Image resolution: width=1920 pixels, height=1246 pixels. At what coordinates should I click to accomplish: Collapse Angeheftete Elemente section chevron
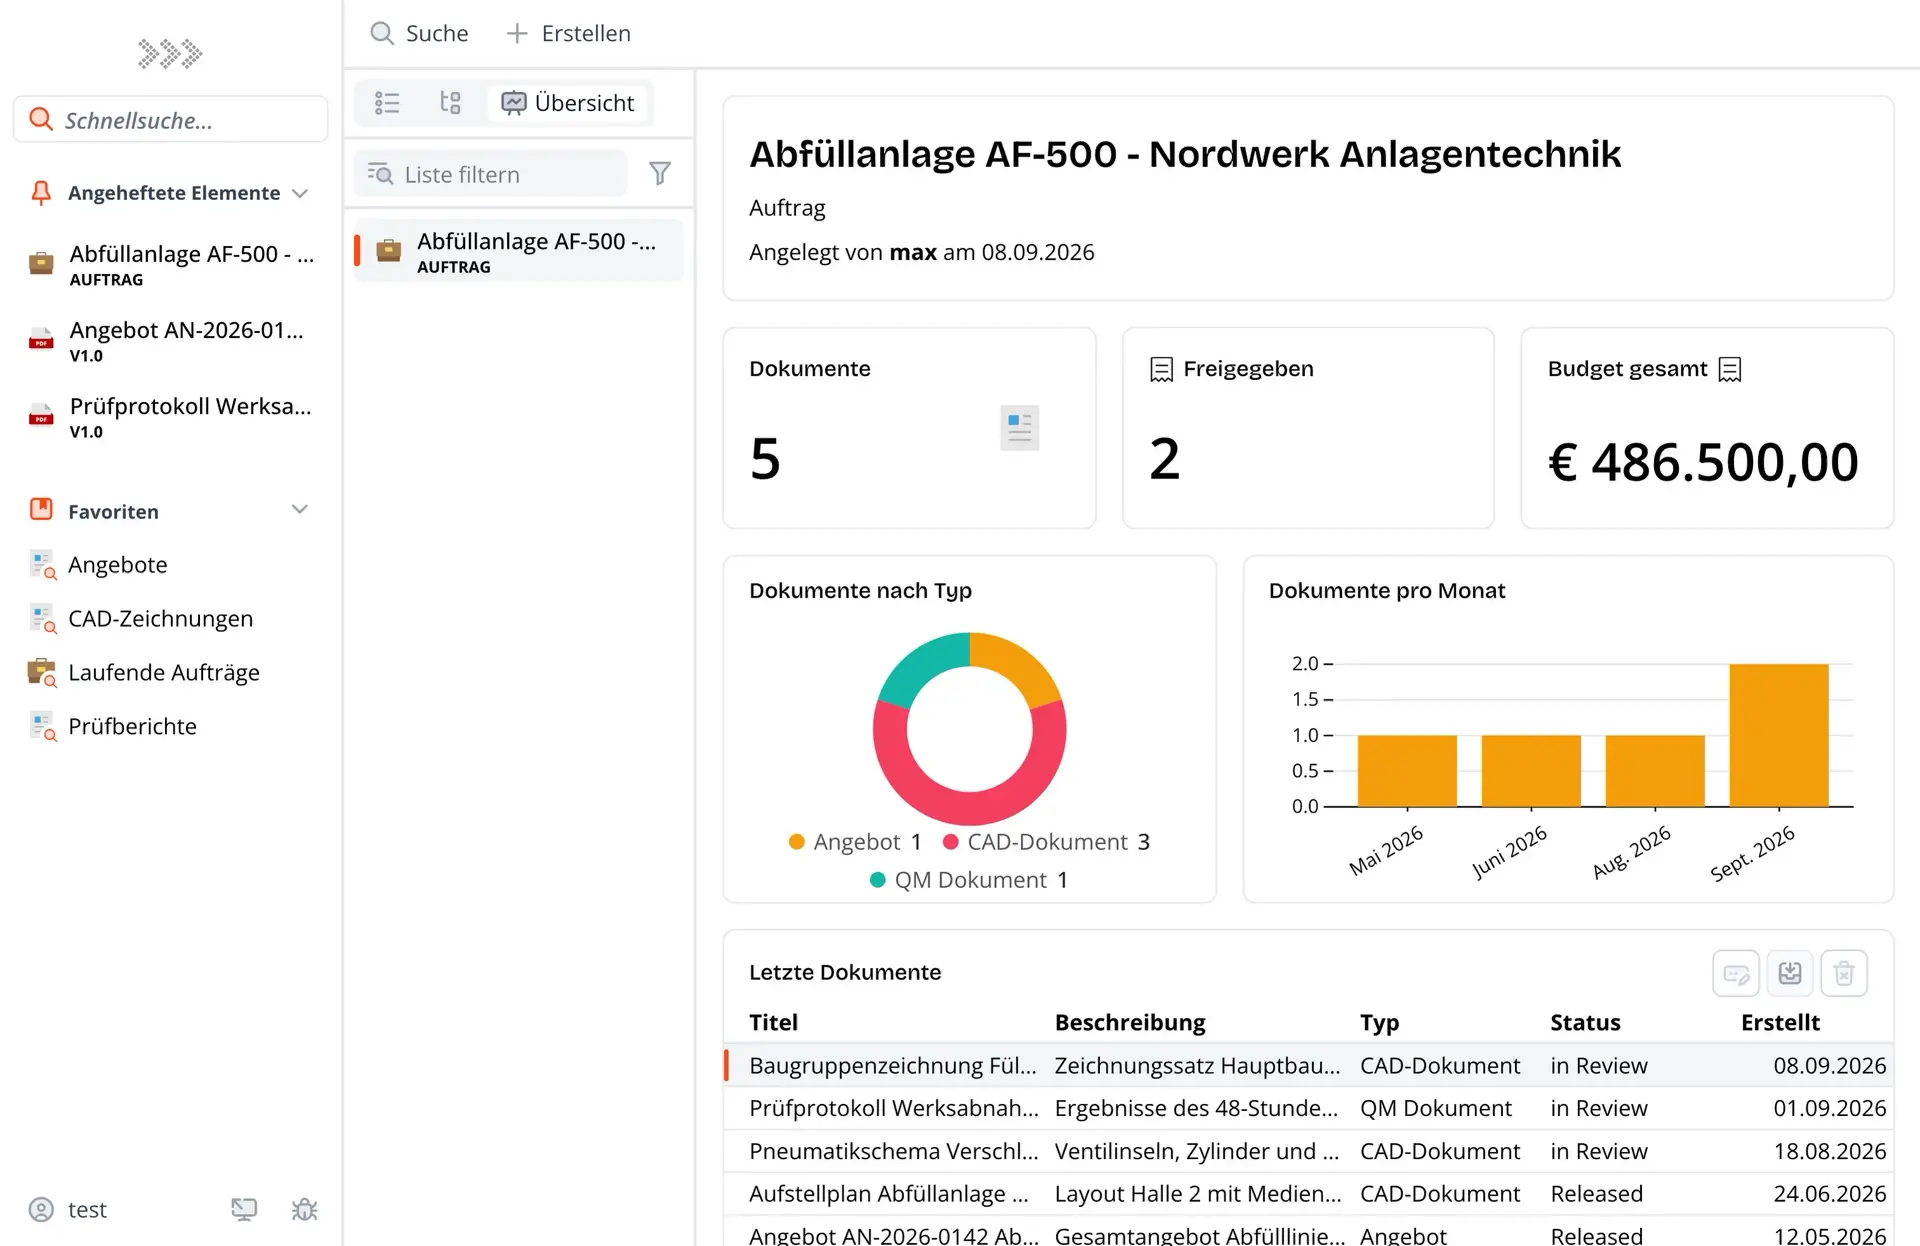(300, 193)
